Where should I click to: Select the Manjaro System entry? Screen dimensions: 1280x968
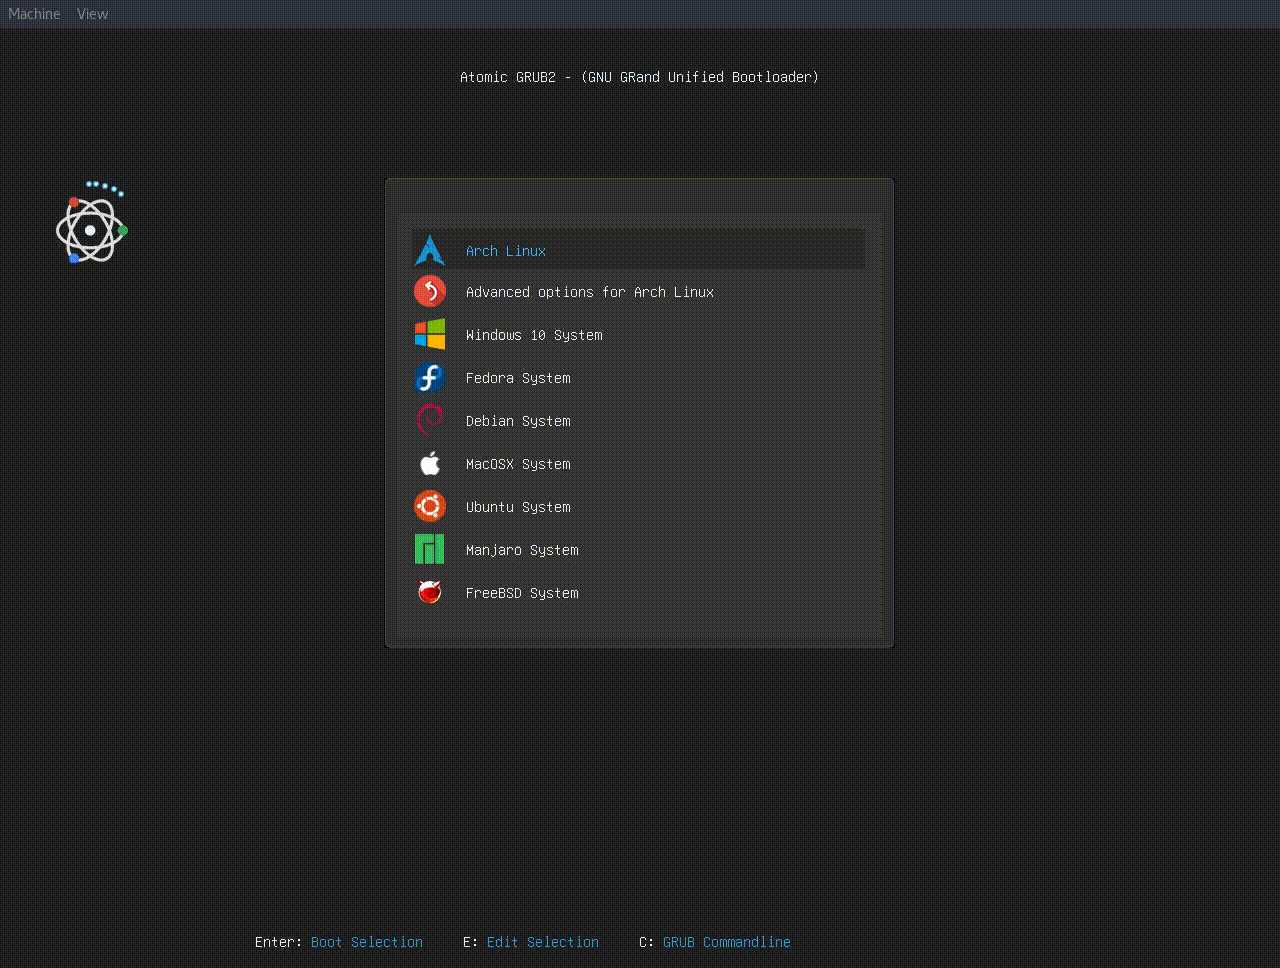pyautogui.click(x=638, y=550)
